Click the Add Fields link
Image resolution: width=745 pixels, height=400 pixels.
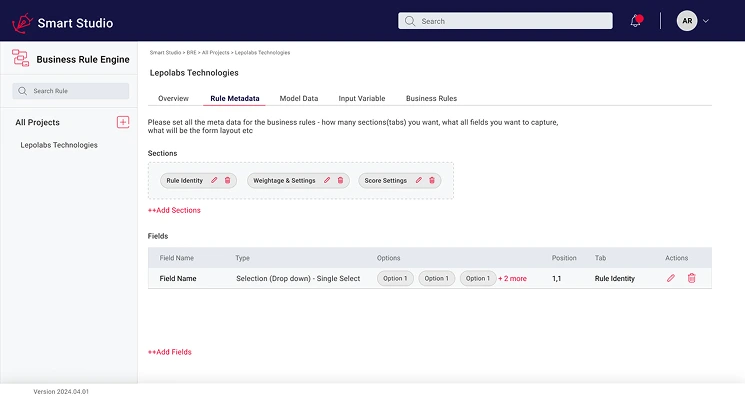tap(170, 352)
